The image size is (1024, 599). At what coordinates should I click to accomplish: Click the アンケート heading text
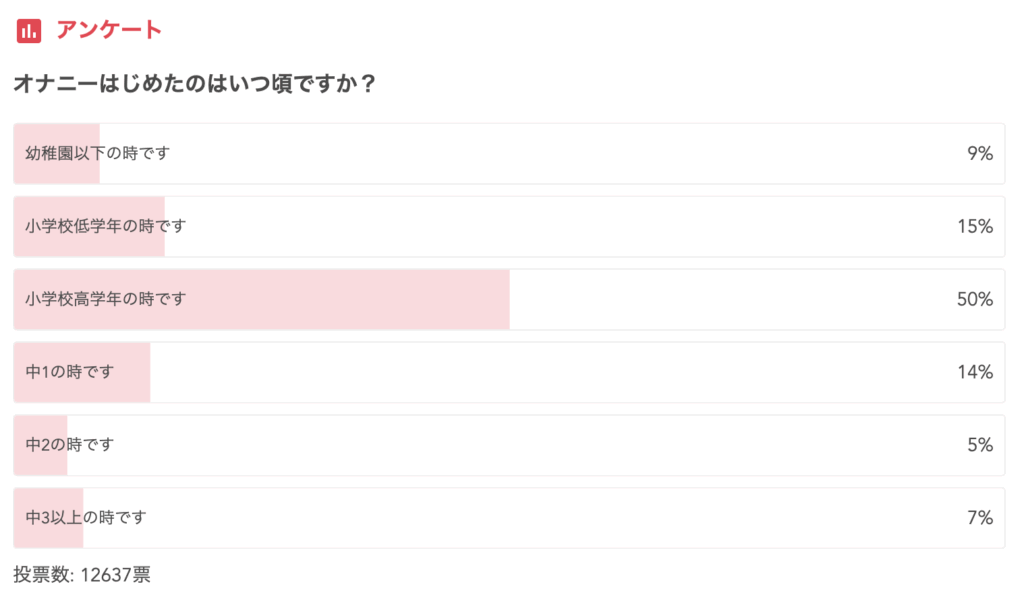109,30
